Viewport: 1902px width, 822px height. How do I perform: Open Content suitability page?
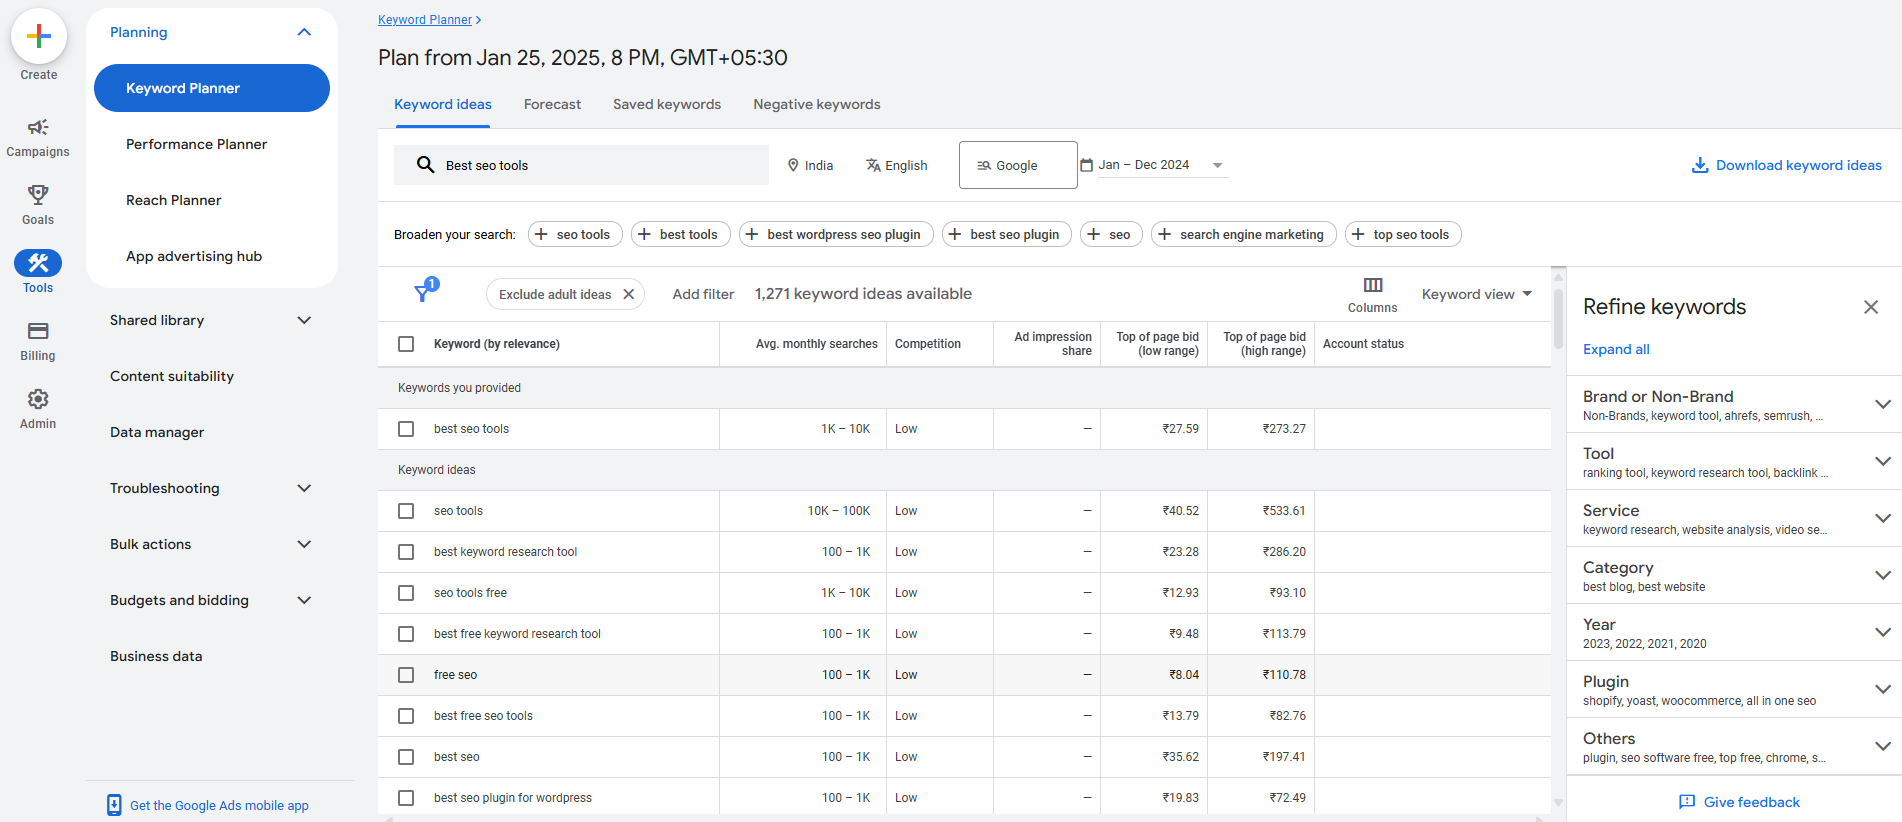172,376
